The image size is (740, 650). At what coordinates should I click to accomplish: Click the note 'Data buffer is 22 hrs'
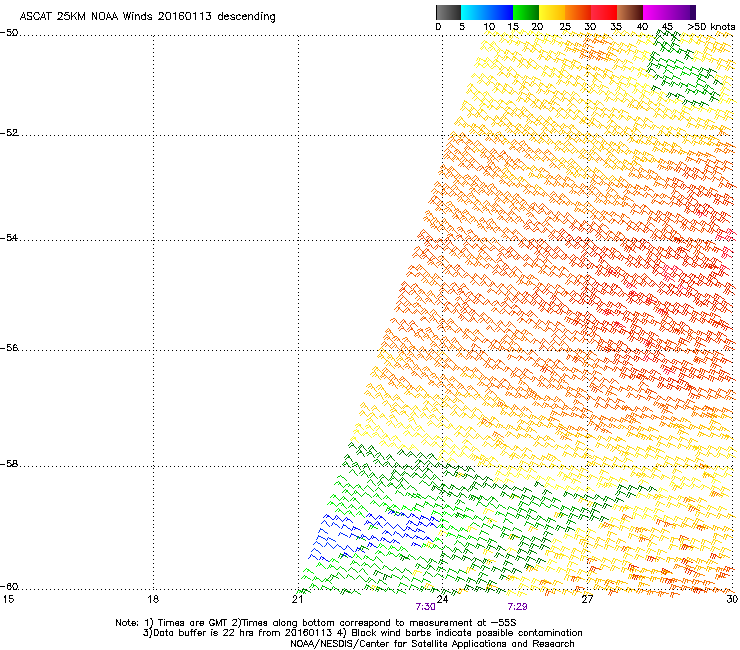[x=204, y=633]
